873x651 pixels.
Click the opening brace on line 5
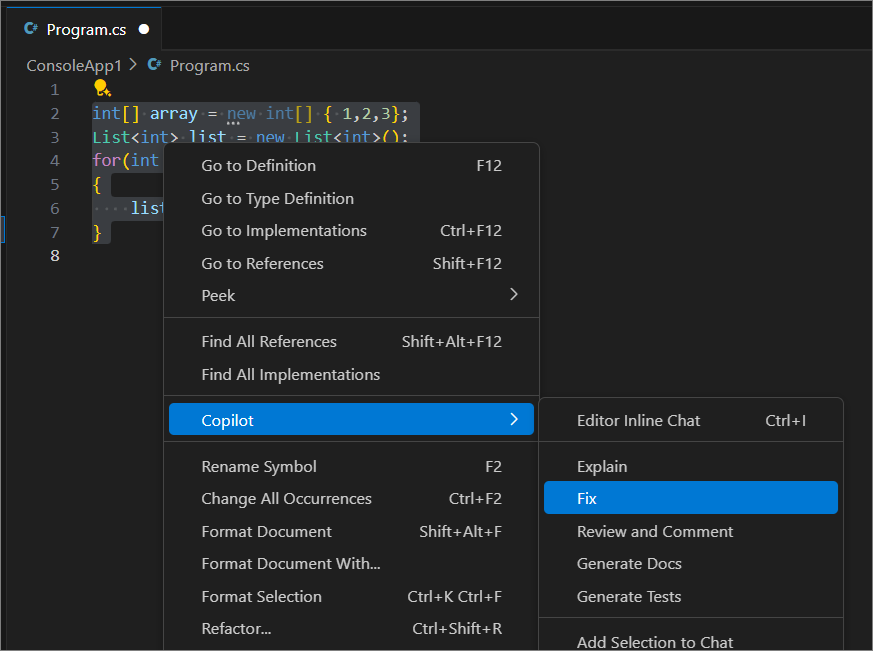[x=97, y=184]
